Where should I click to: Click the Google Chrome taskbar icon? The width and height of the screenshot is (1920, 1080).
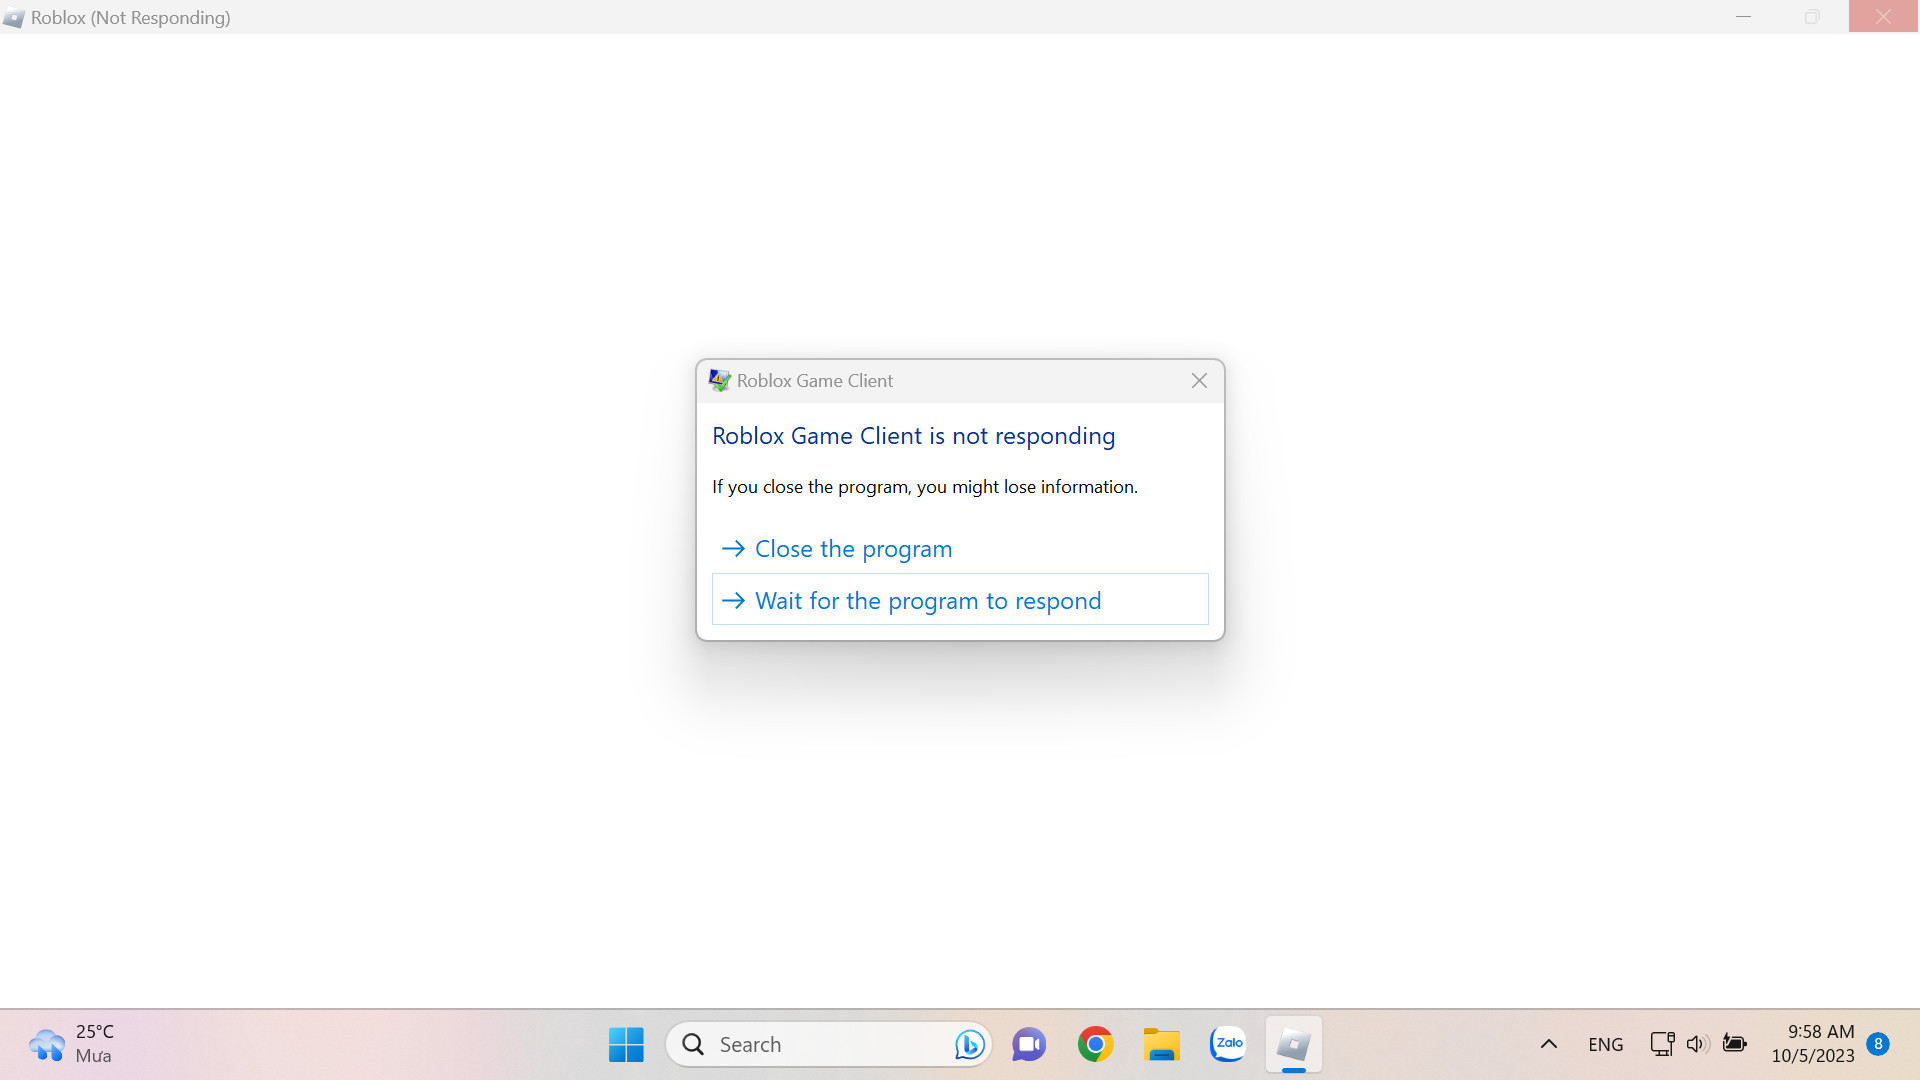(1097, 1043)
